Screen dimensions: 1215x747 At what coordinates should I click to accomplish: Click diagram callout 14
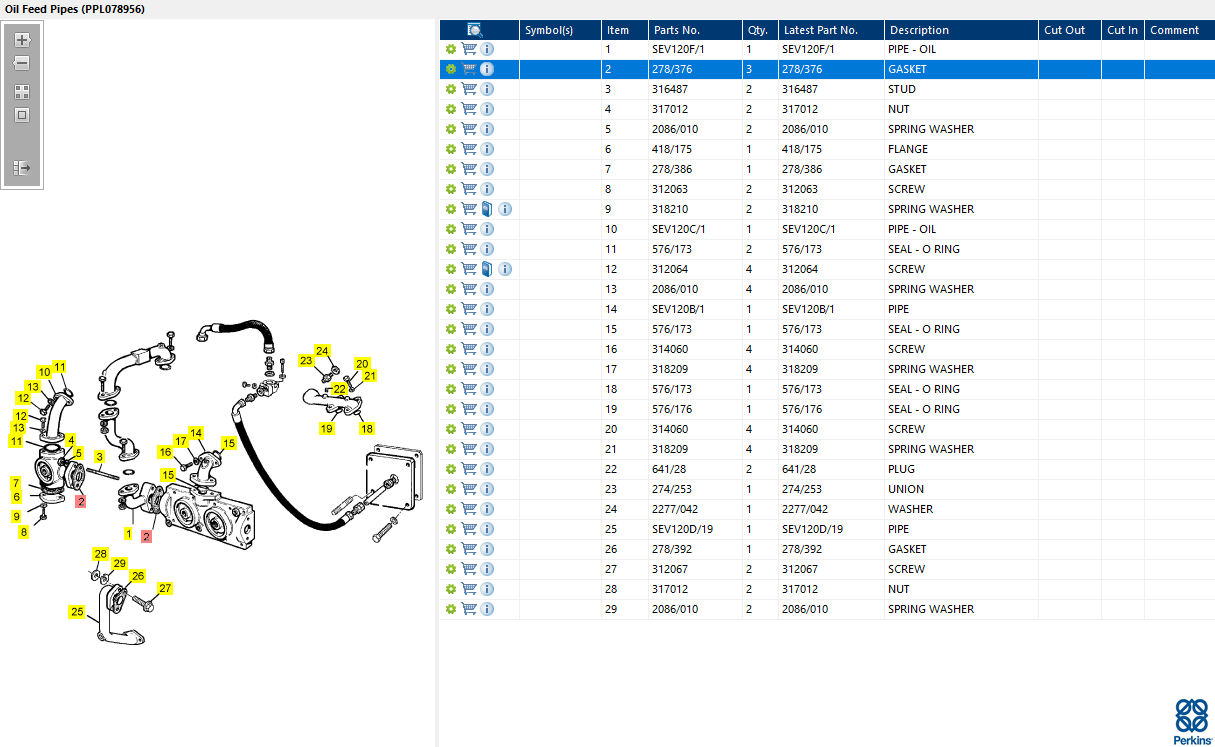(x=196, y=433)
